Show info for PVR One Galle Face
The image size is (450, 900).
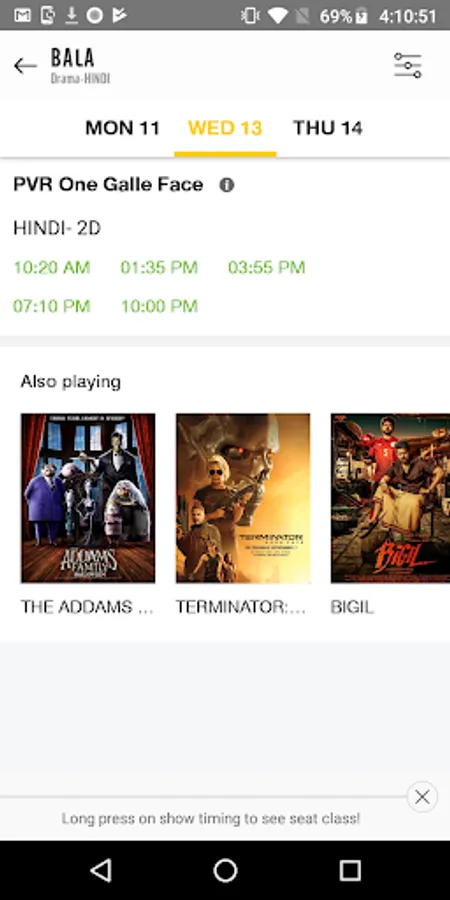227,185
